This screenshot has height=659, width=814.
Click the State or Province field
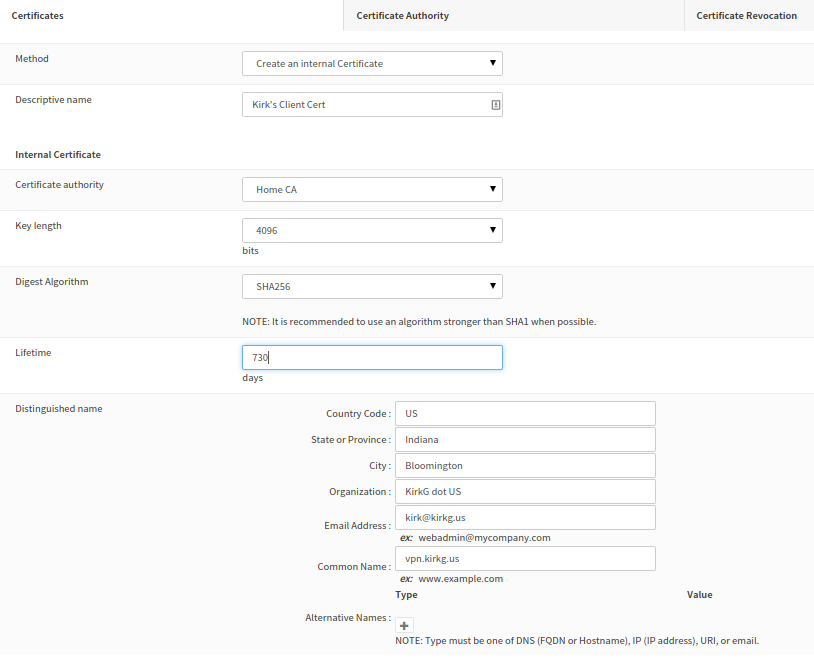[525, 440]
